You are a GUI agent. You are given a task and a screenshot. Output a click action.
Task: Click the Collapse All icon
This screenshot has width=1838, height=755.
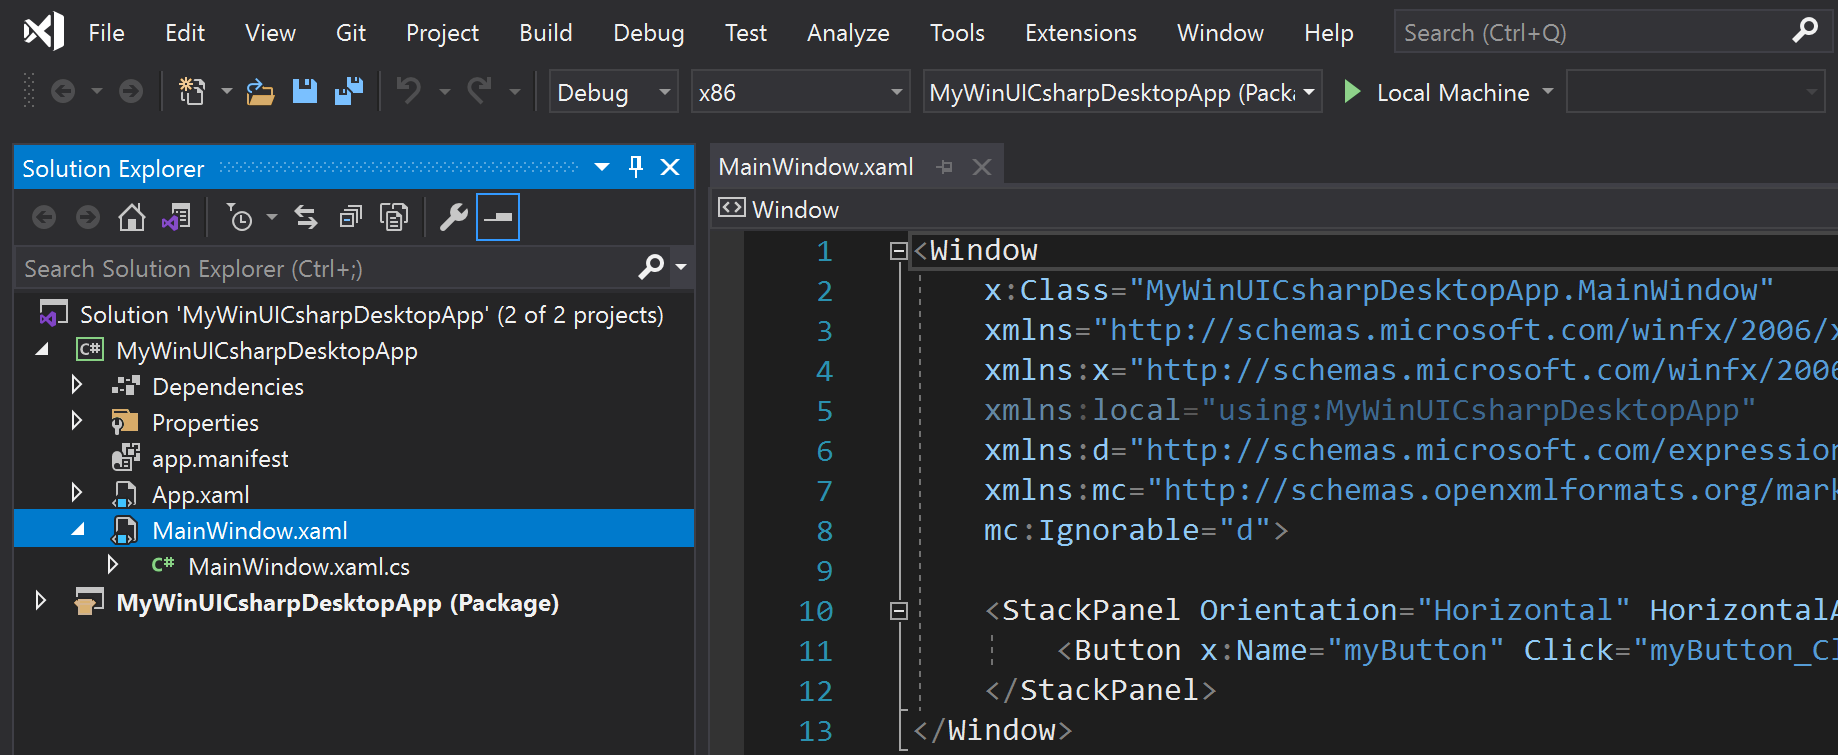click(x=350, y=217)
